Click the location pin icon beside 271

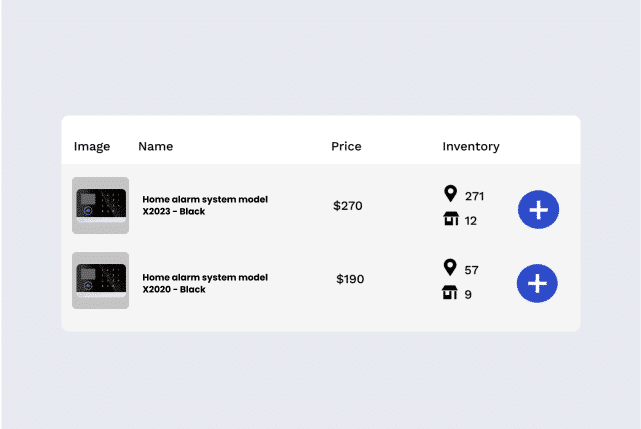[450, 193]
